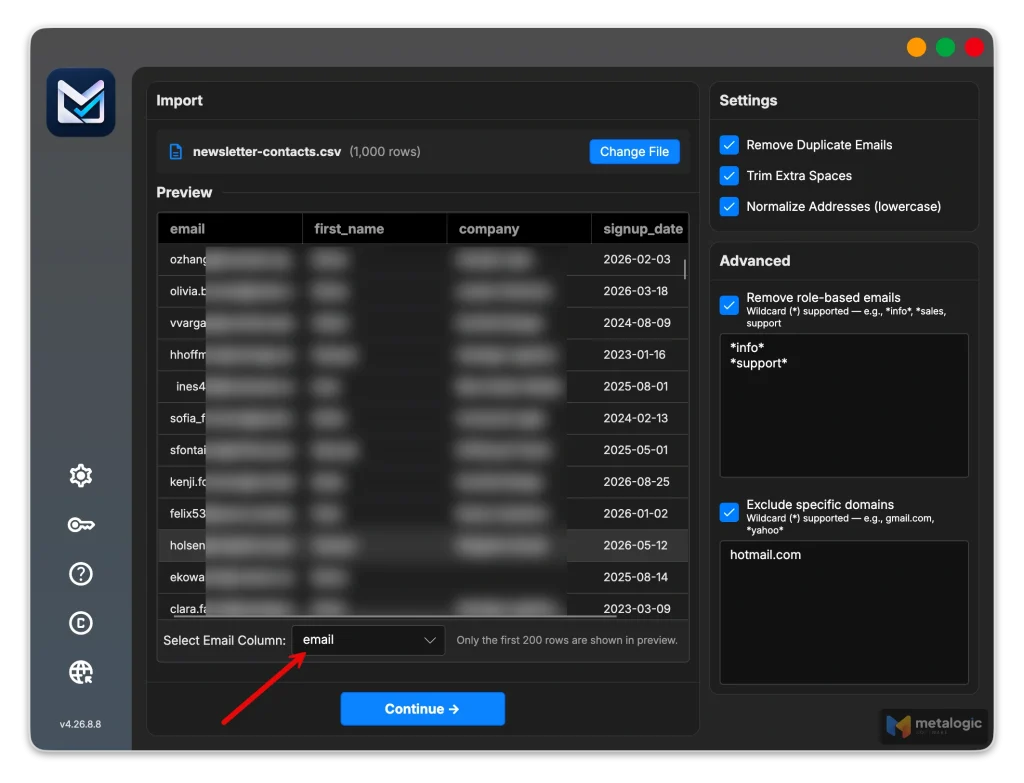Select the row dated 2025-08-01
Image resolution: width=1024 pixels, height=783 pixels.
[423, 387]
